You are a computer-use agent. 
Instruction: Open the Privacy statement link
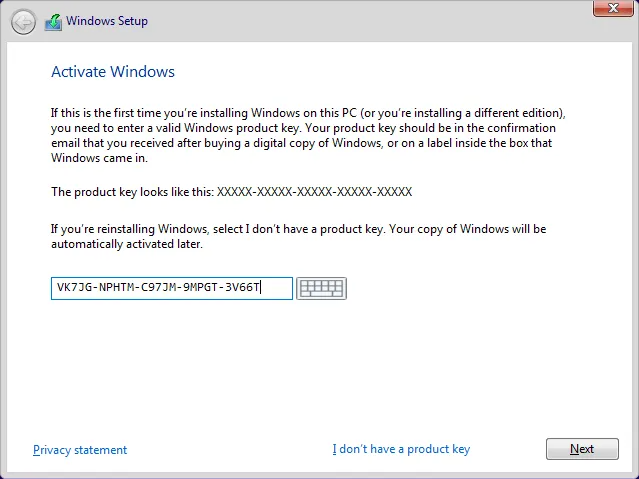click(80, 450)
